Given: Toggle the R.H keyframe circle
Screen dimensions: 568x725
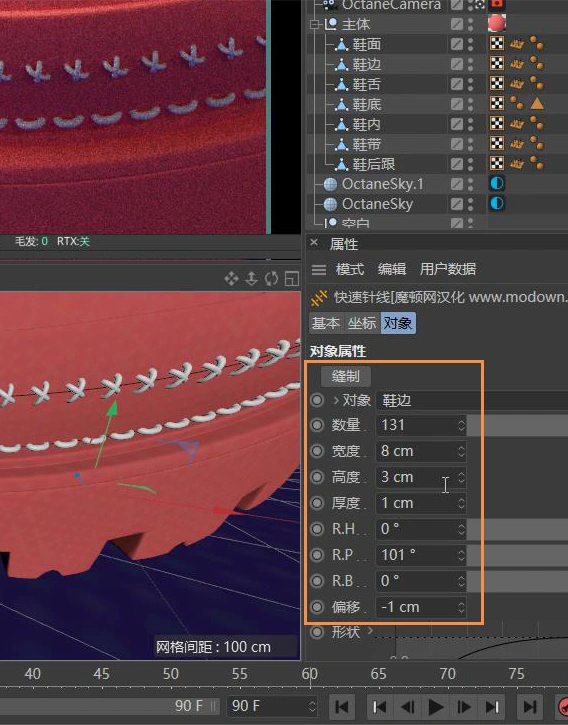Looking at the screenshot, I should [x=317, y=529].
